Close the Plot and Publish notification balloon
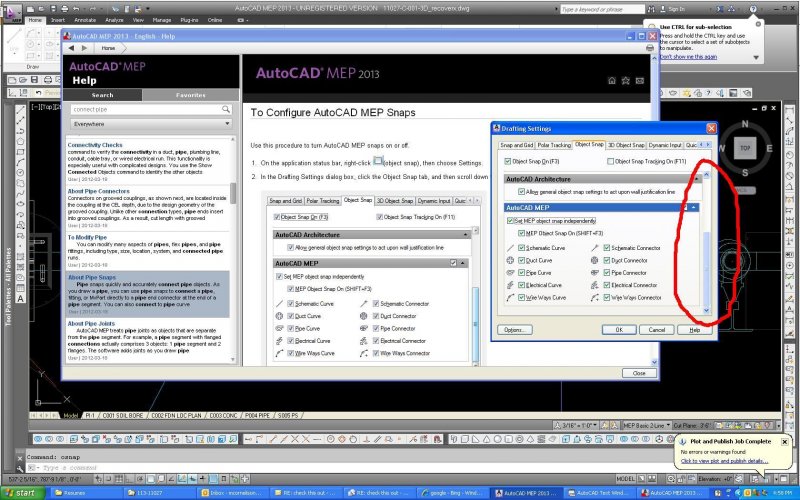The image size is (800, 500). [x=785, y=442]
